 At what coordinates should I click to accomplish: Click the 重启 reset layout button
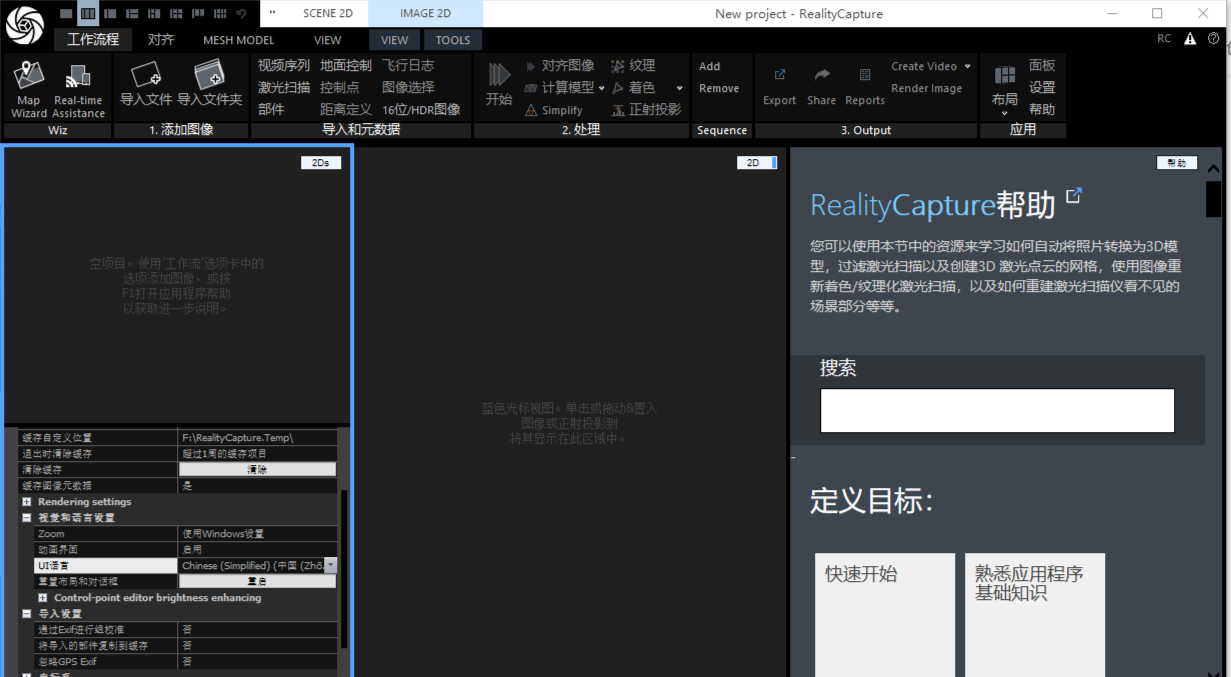point(257,582)
